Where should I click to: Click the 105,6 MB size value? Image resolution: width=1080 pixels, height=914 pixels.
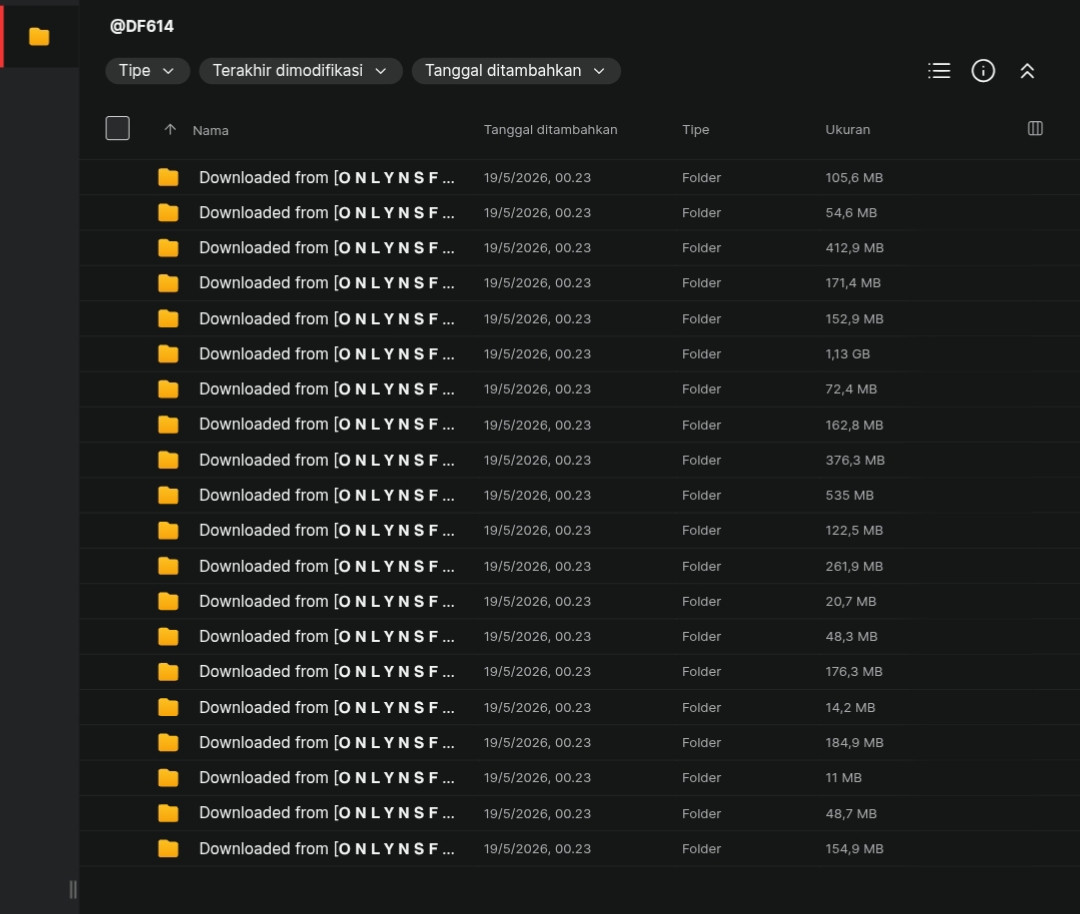coord(854,178)
